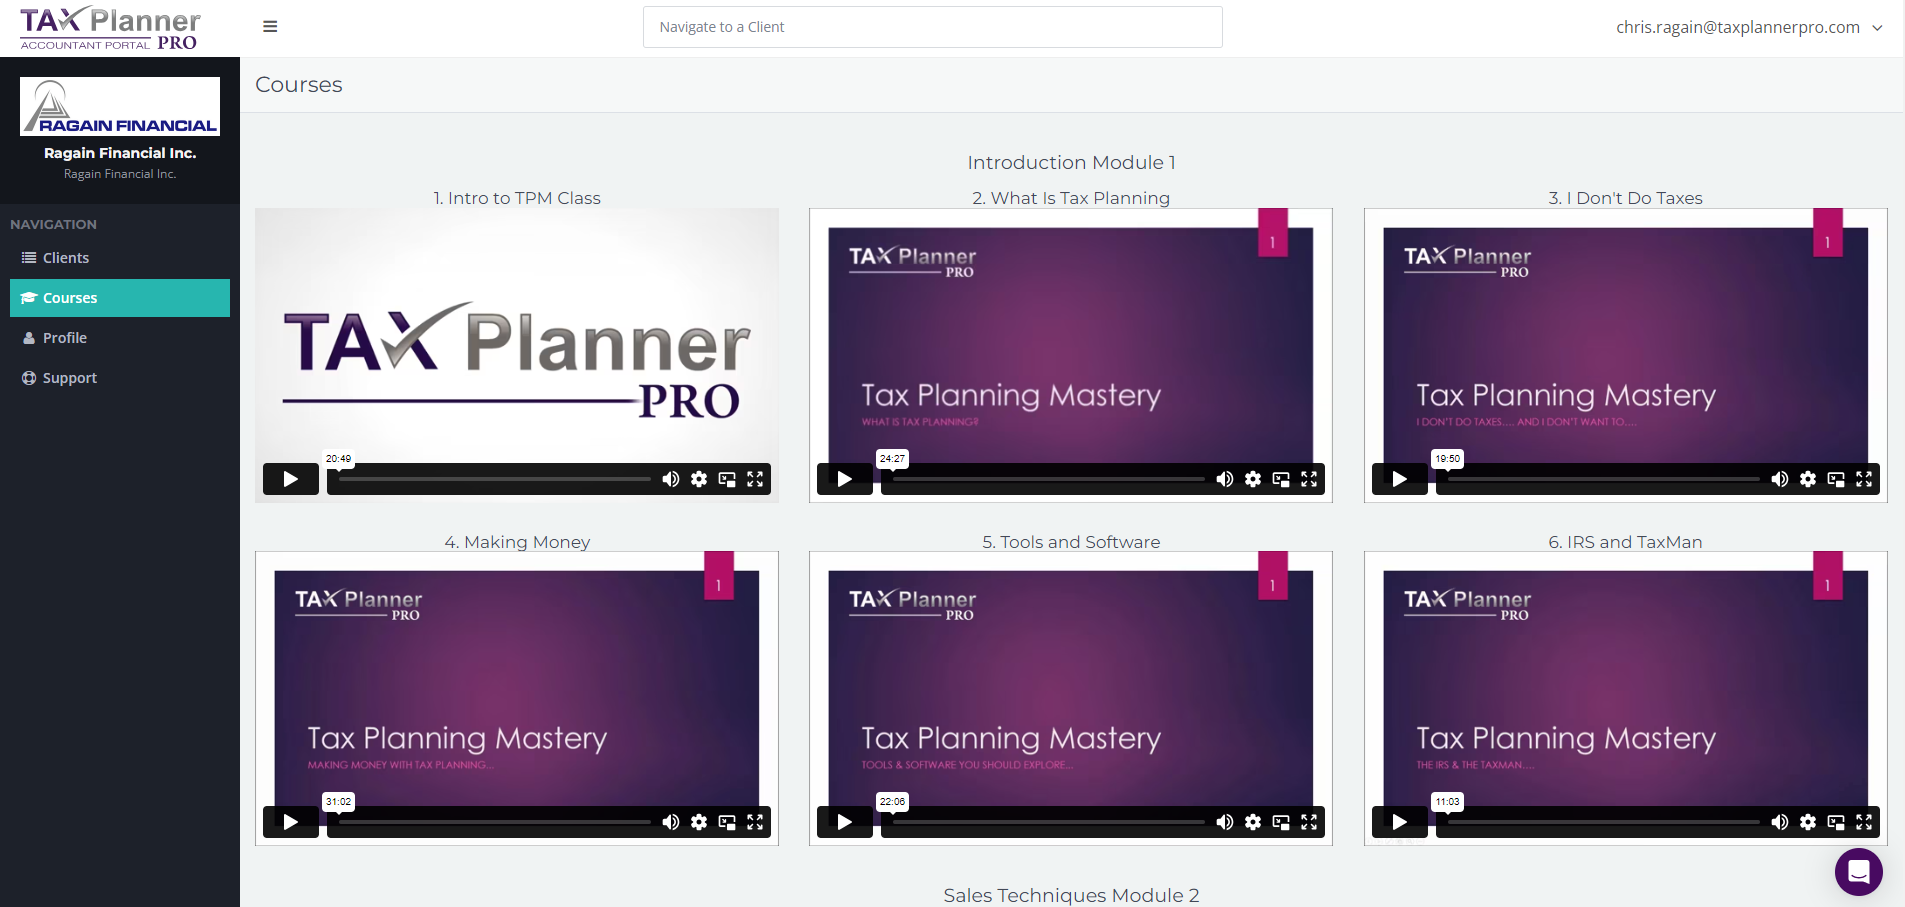The width and height of the screenshot is (1905, 907).
Task: Click the Courses page heading
Action: point(299,85)
